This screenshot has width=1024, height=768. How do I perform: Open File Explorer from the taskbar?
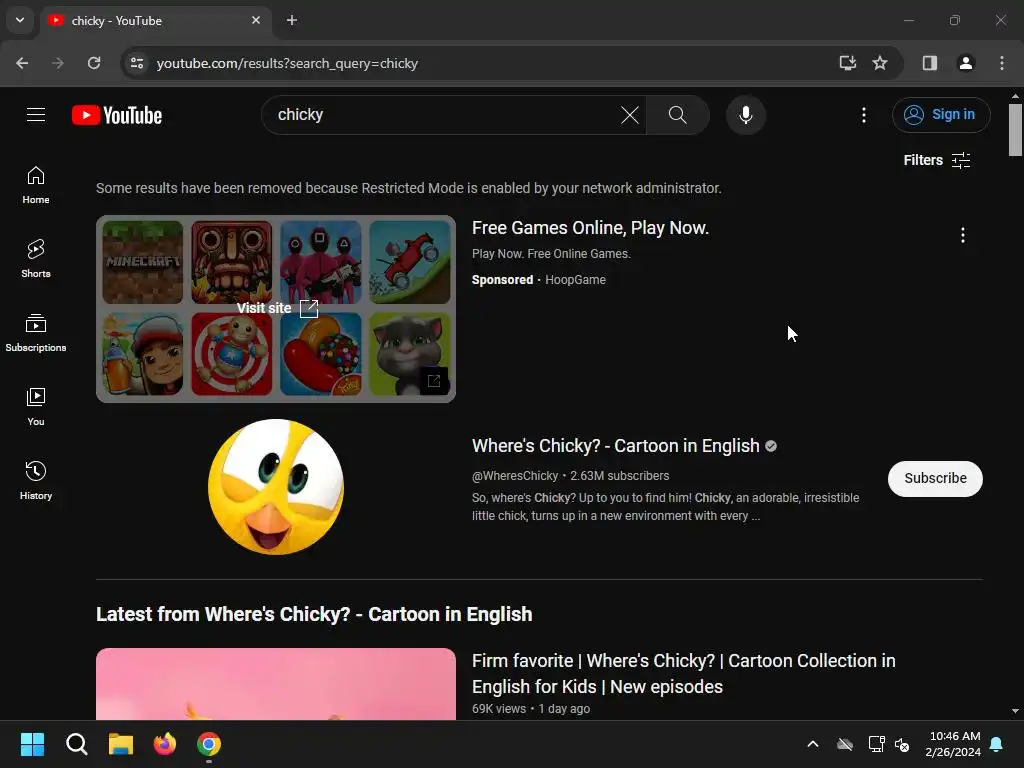121,744
